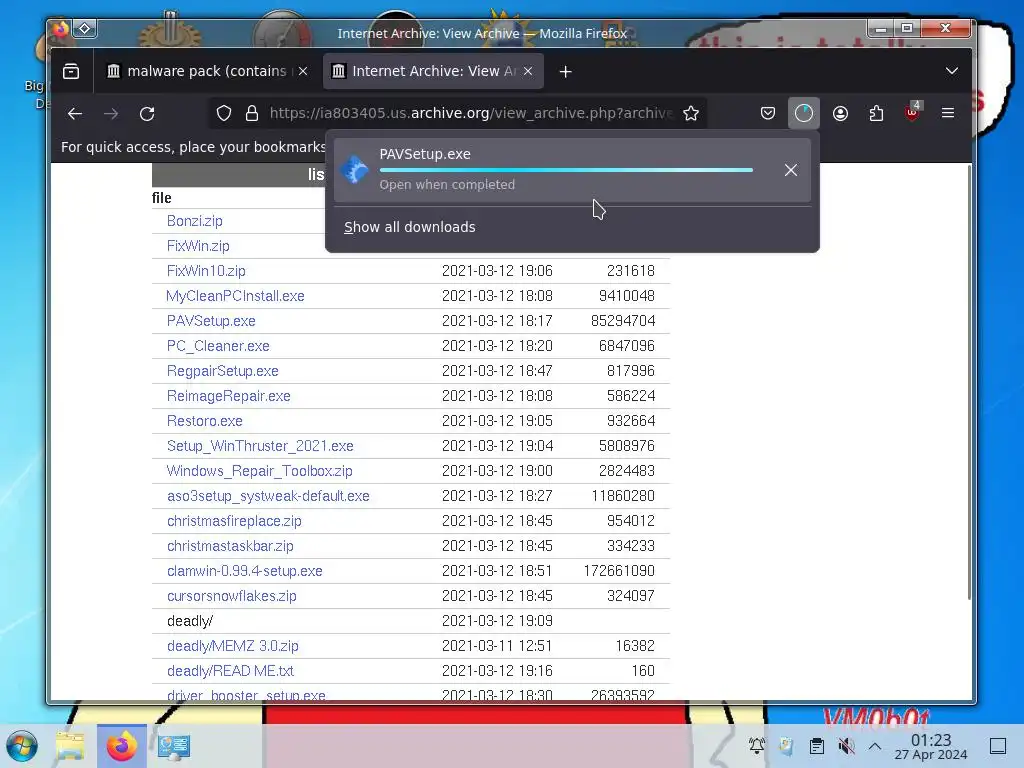
Task: Open the extensions puzzle icon
Action: point(876,114)
